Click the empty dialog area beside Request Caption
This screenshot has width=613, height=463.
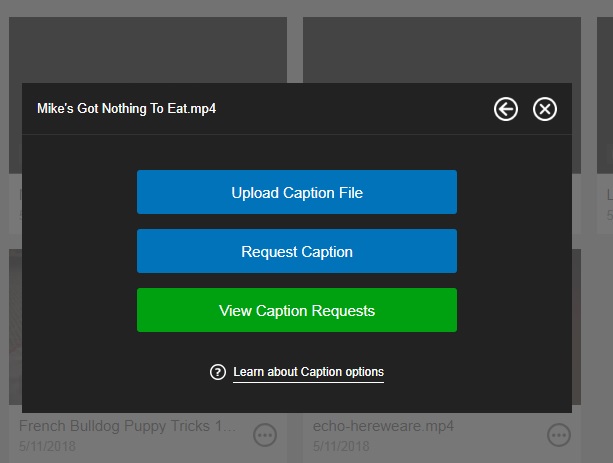(x=80, y=251)
